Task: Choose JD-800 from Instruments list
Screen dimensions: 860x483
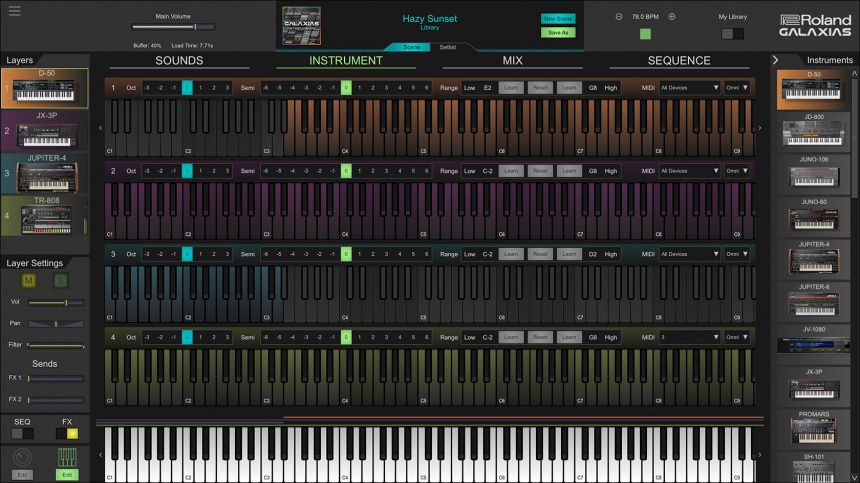Action: coord(813,131)
